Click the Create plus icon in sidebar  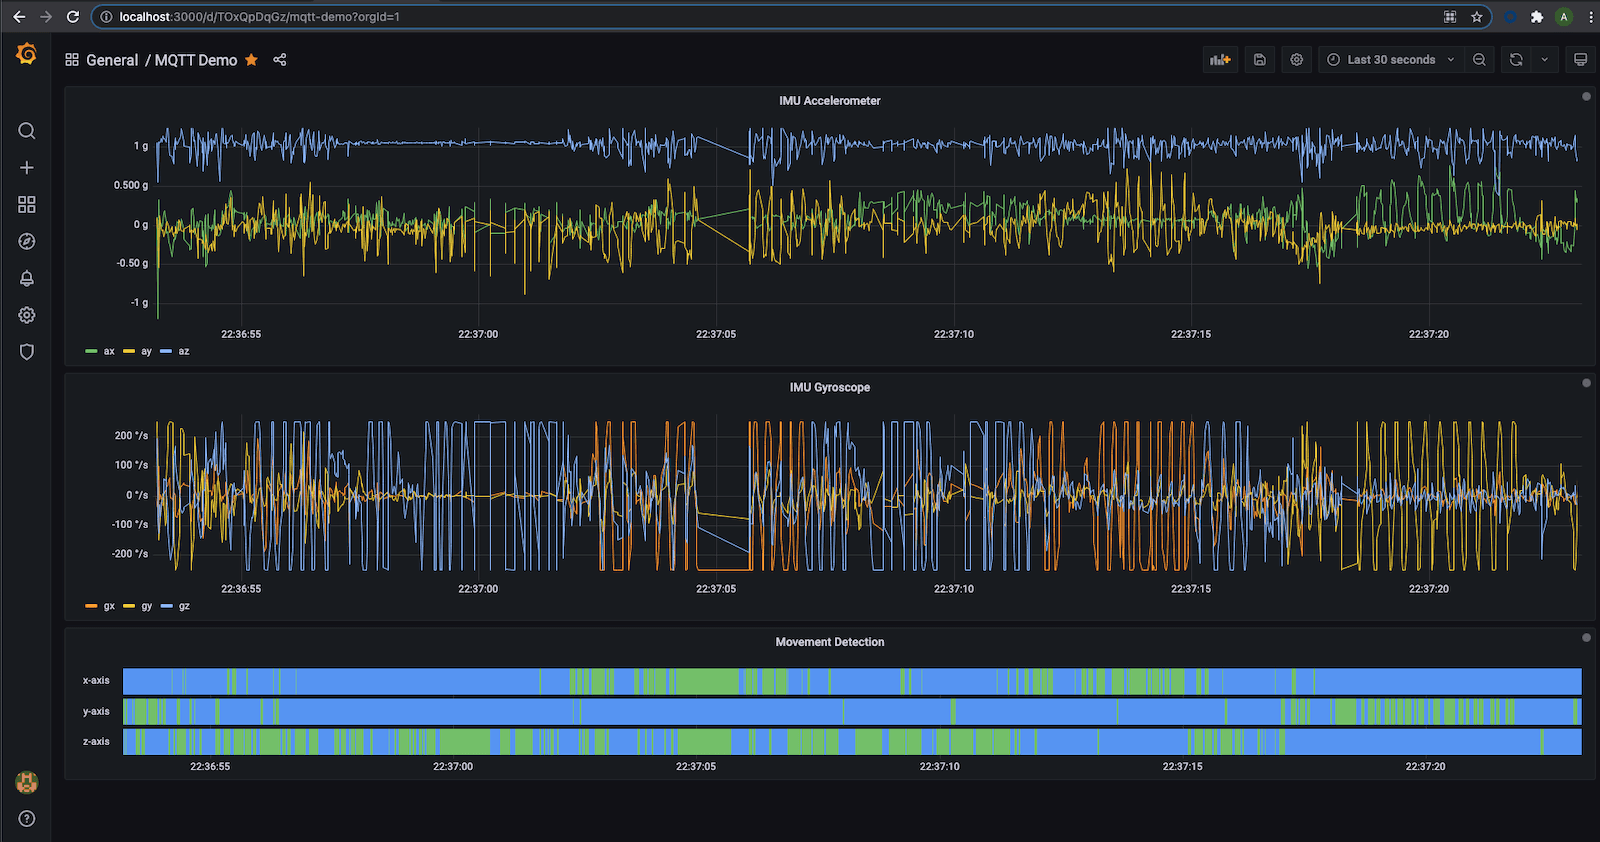[x=27, y=168]
